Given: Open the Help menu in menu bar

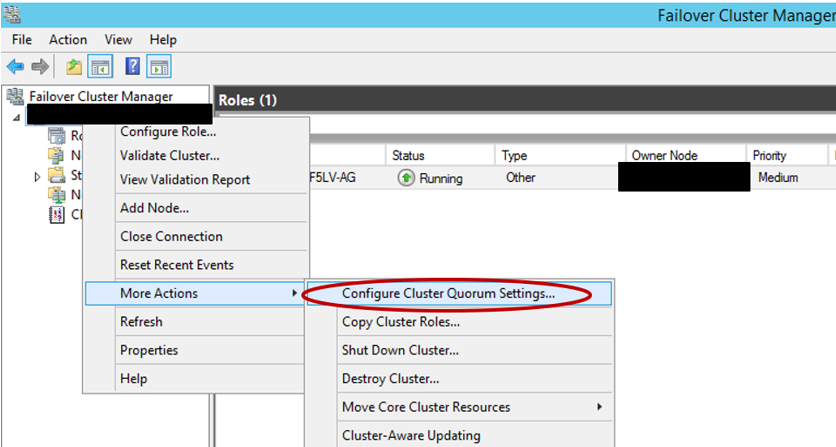Looking at the screenshot, I should [x=163, y=40].
